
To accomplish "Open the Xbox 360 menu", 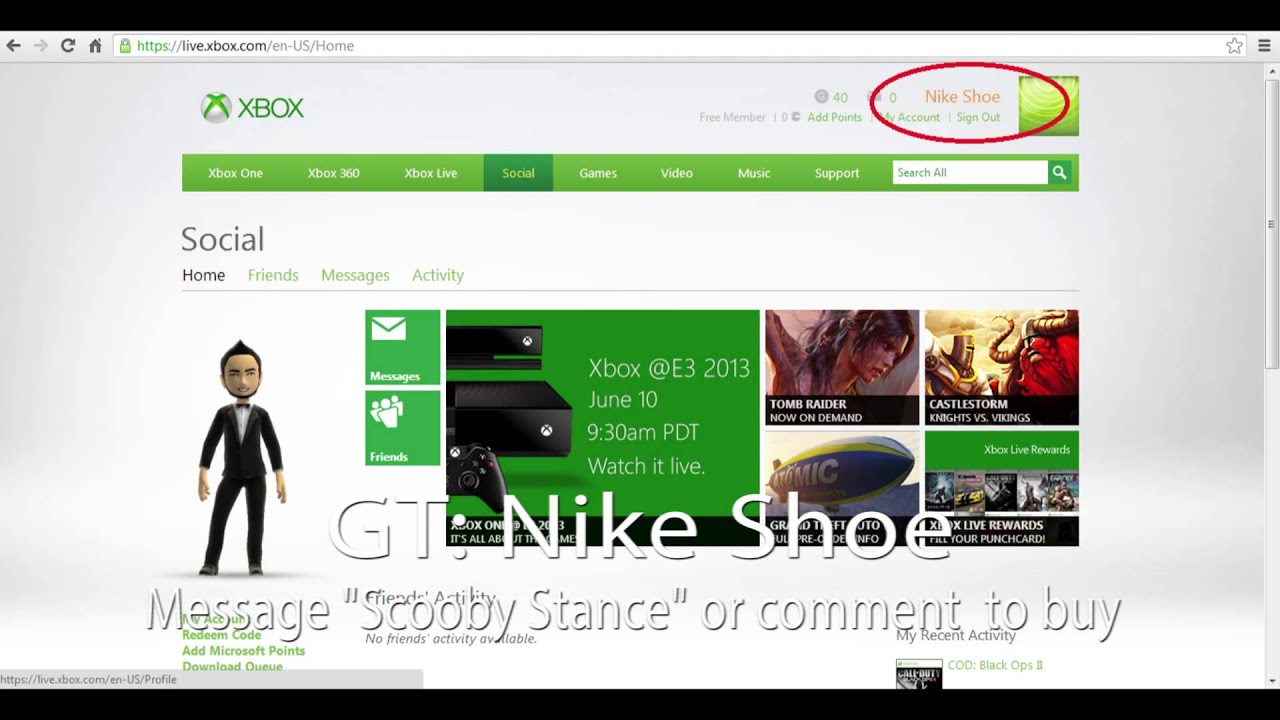I will [x=333, y=173].
